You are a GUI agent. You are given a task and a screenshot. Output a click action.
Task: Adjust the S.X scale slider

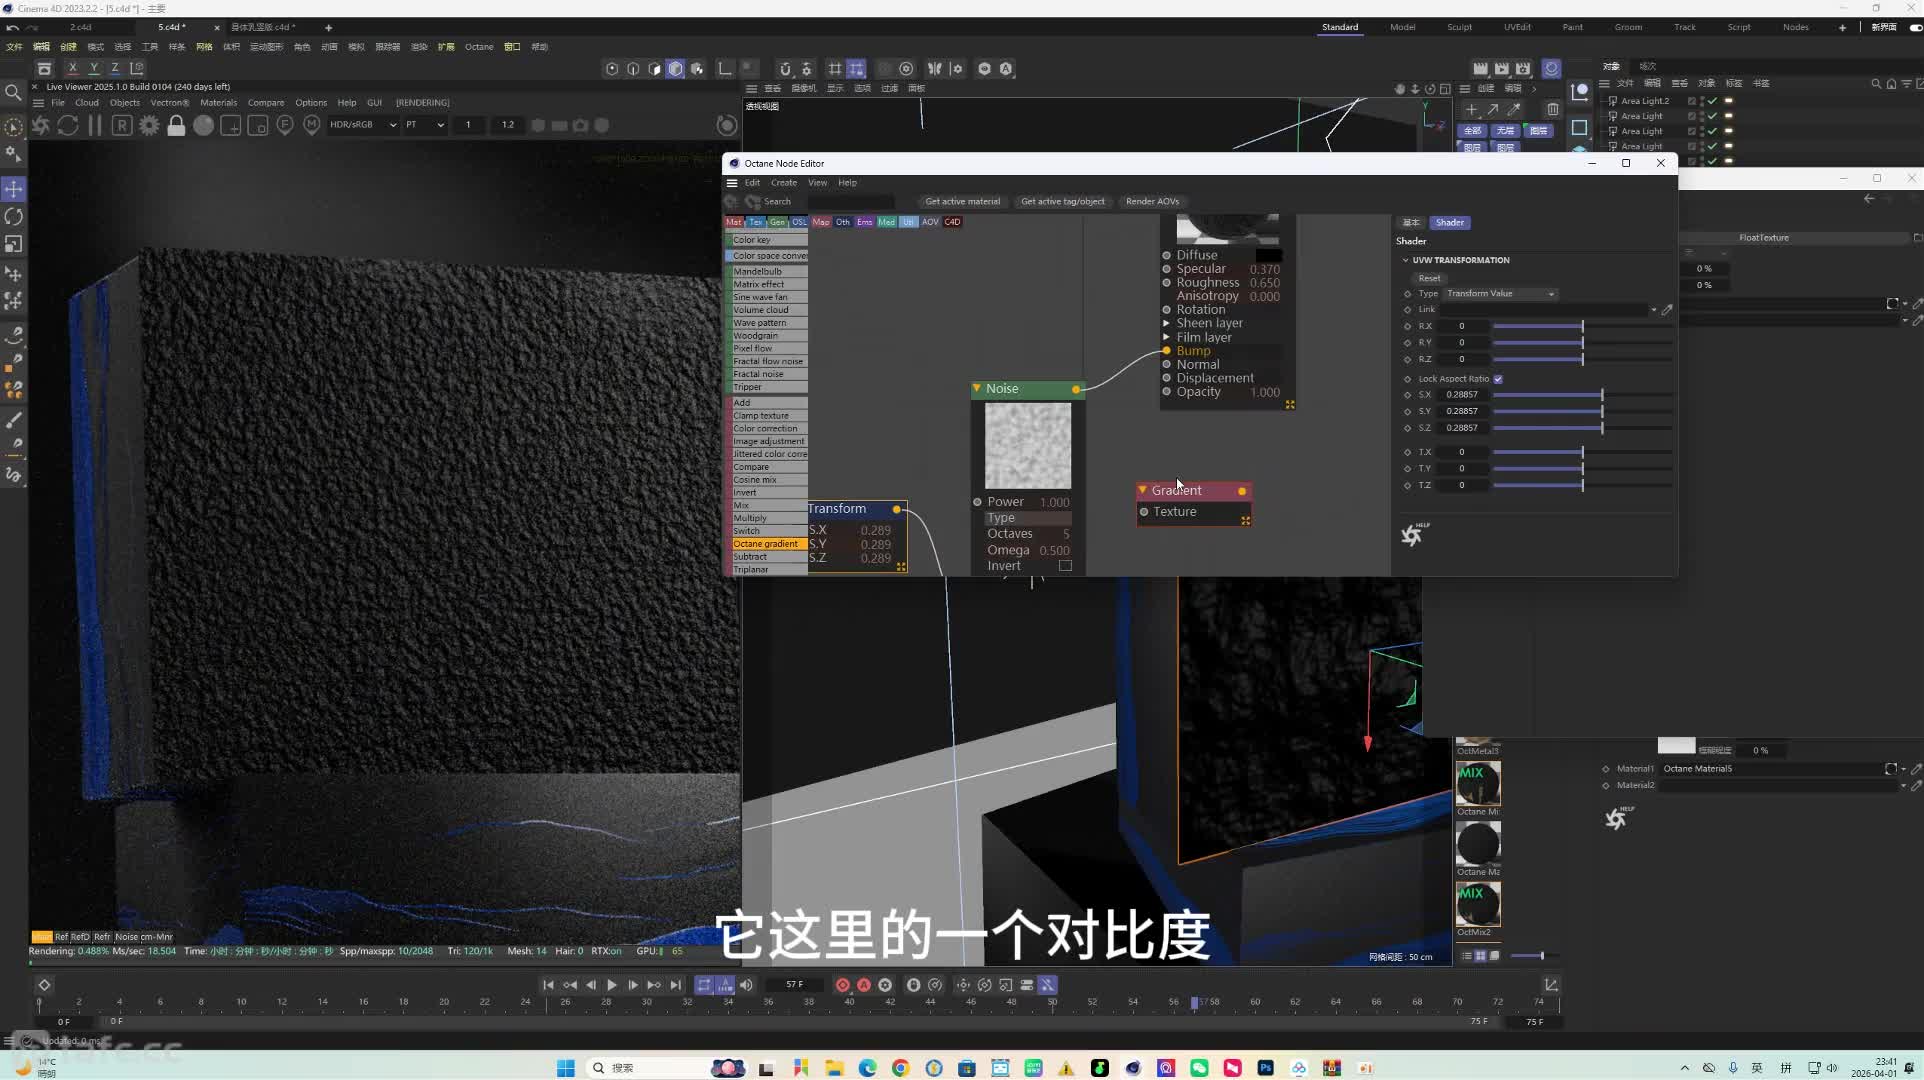tap(1582, 395)
